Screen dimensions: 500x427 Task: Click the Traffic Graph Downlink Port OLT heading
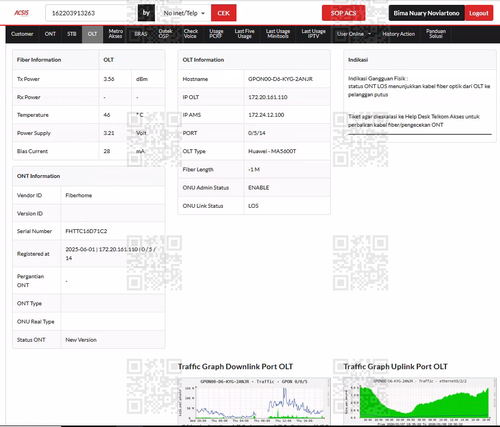point(235,367)
